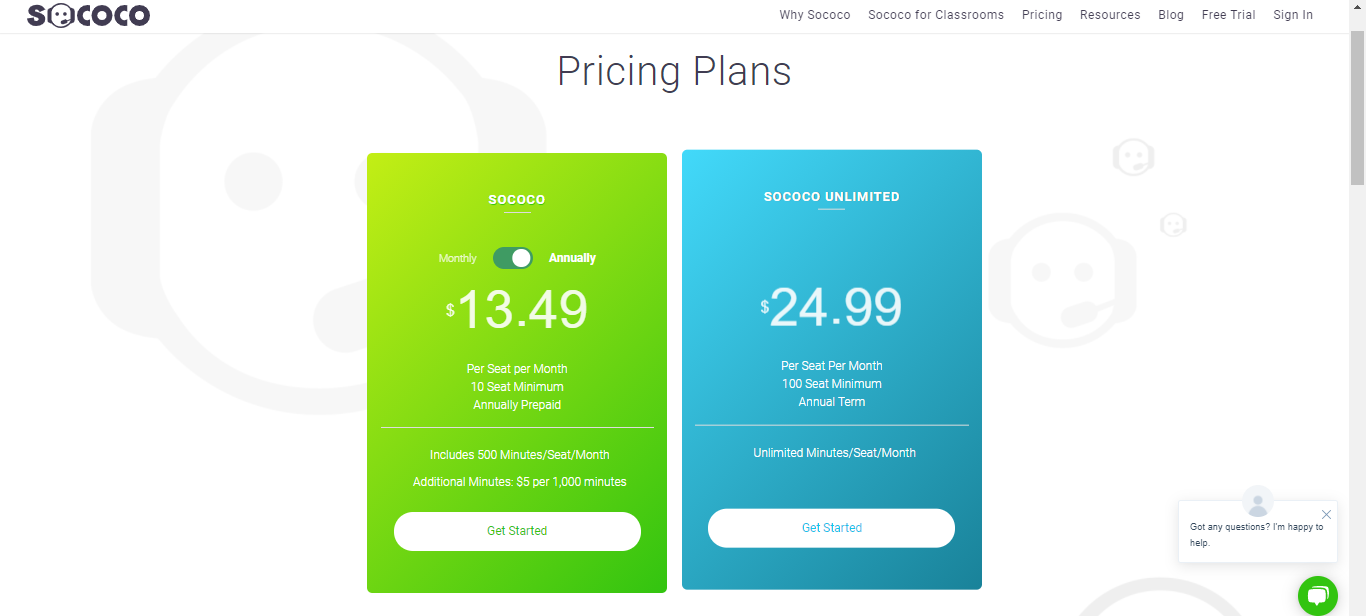
Task: Select the Monthly billing label
Action: click(458, 259)
